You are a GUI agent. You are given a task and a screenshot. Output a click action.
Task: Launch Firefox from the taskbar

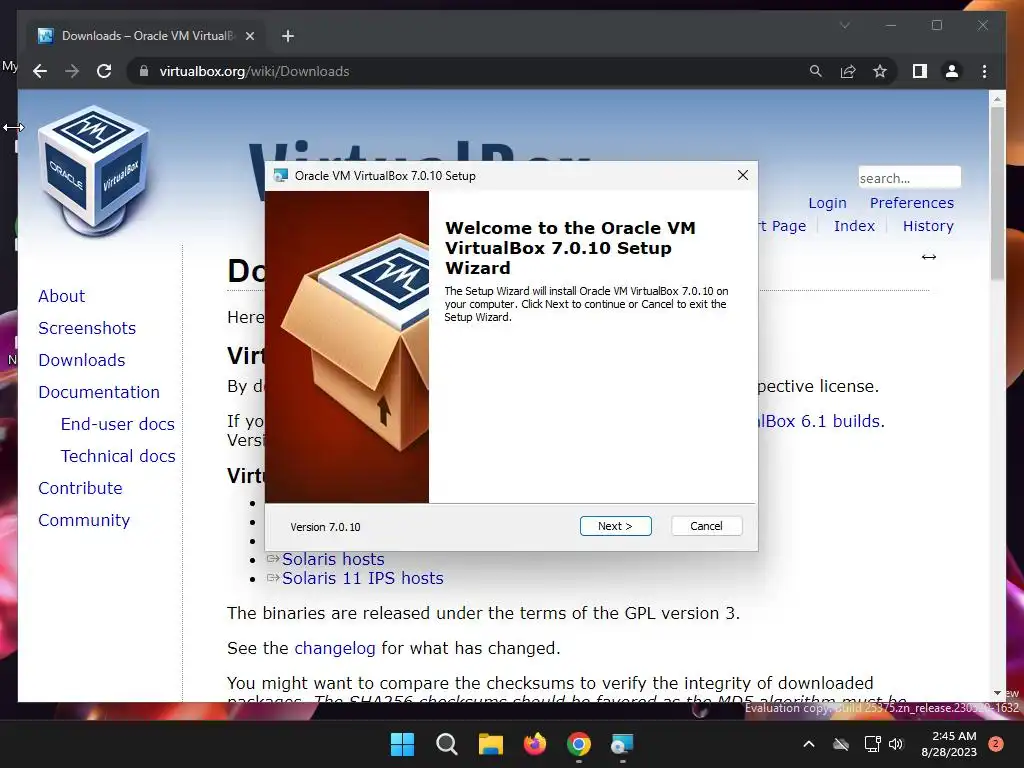pyautogui.click(x=535, y=744)
